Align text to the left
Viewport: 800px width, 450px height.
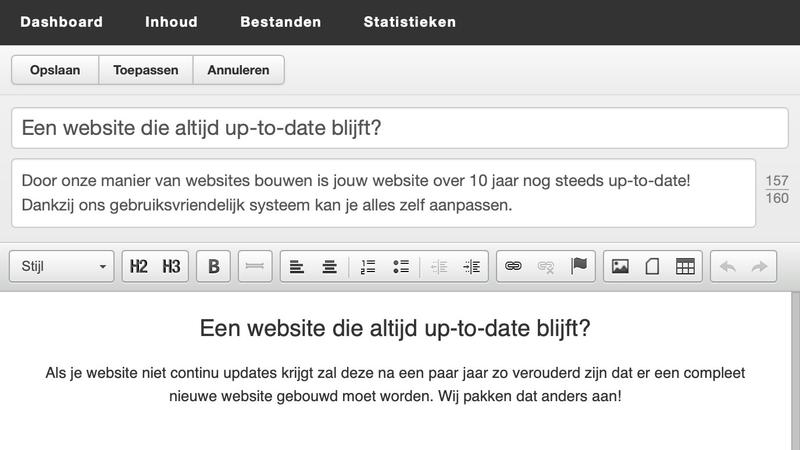[297, 266]
